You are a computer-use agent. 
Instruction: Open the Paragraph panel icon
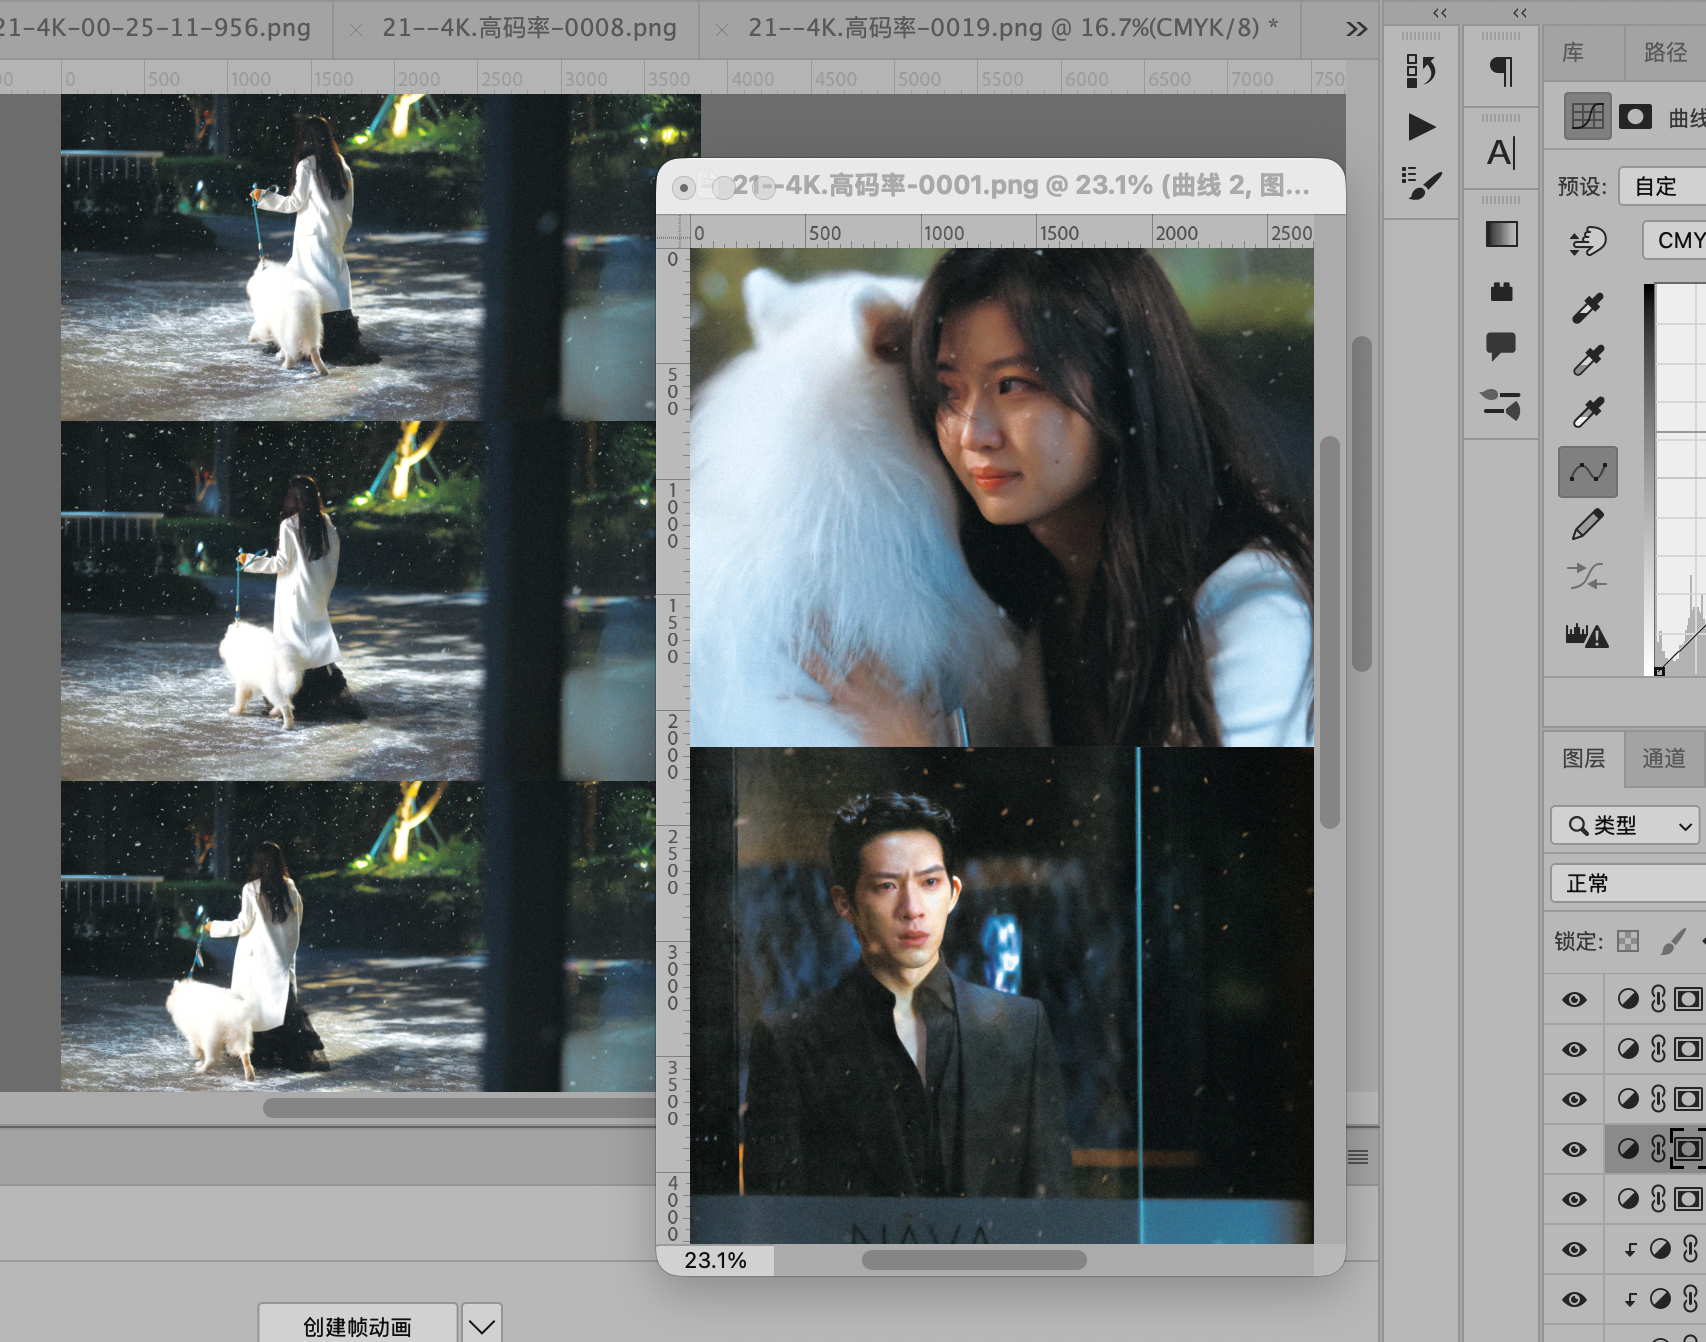(x=1501, y=71)
